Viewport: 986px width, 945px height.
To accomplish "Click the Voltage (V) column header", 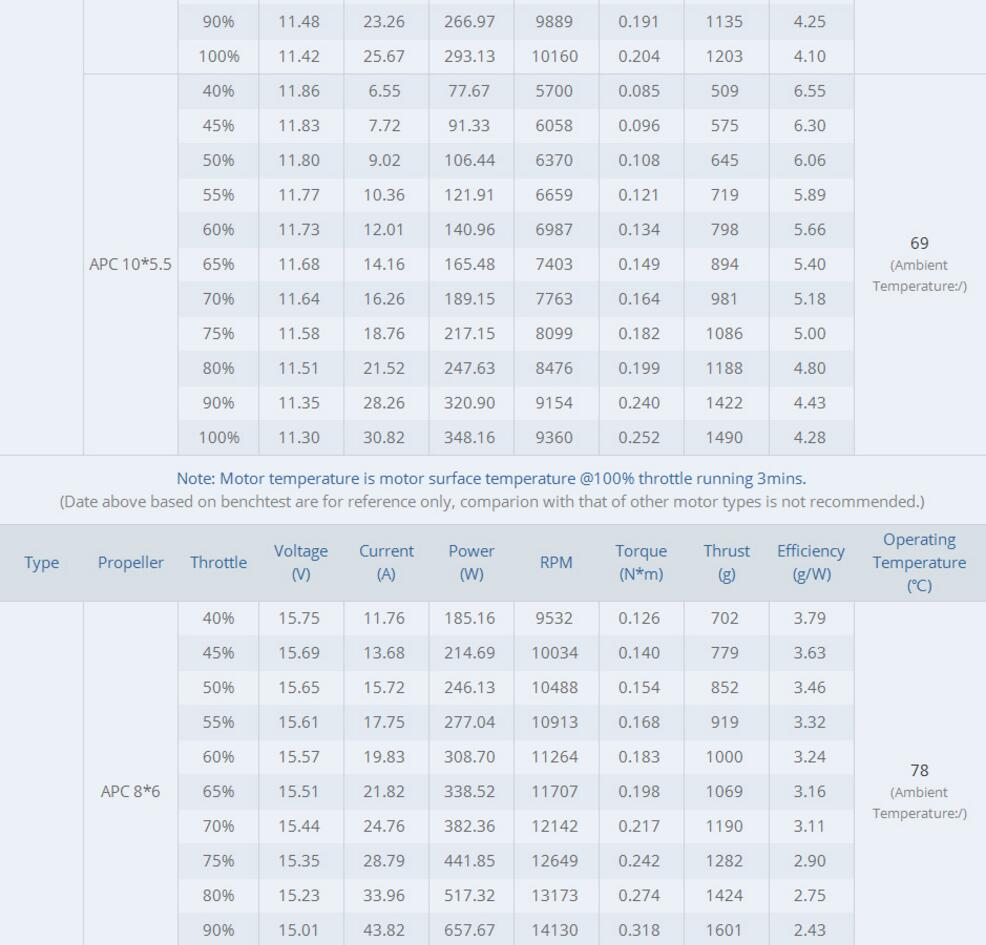I will (301, 563).
